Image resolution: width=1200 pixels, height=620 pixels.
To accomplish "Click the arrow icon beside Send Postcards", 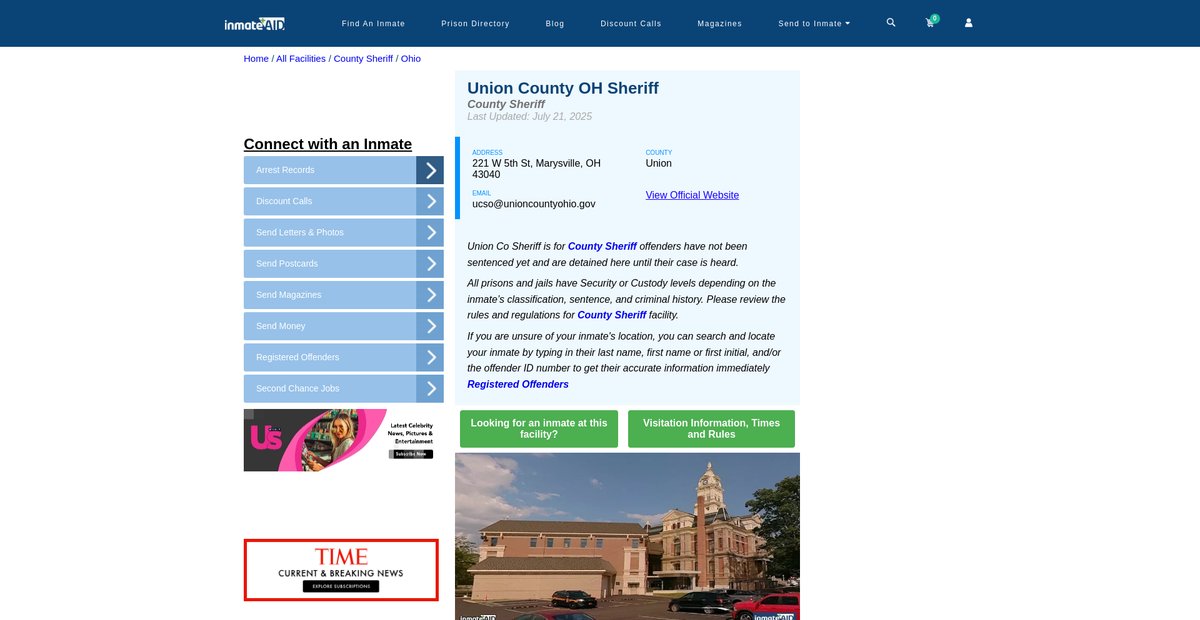I will (430, 264).
